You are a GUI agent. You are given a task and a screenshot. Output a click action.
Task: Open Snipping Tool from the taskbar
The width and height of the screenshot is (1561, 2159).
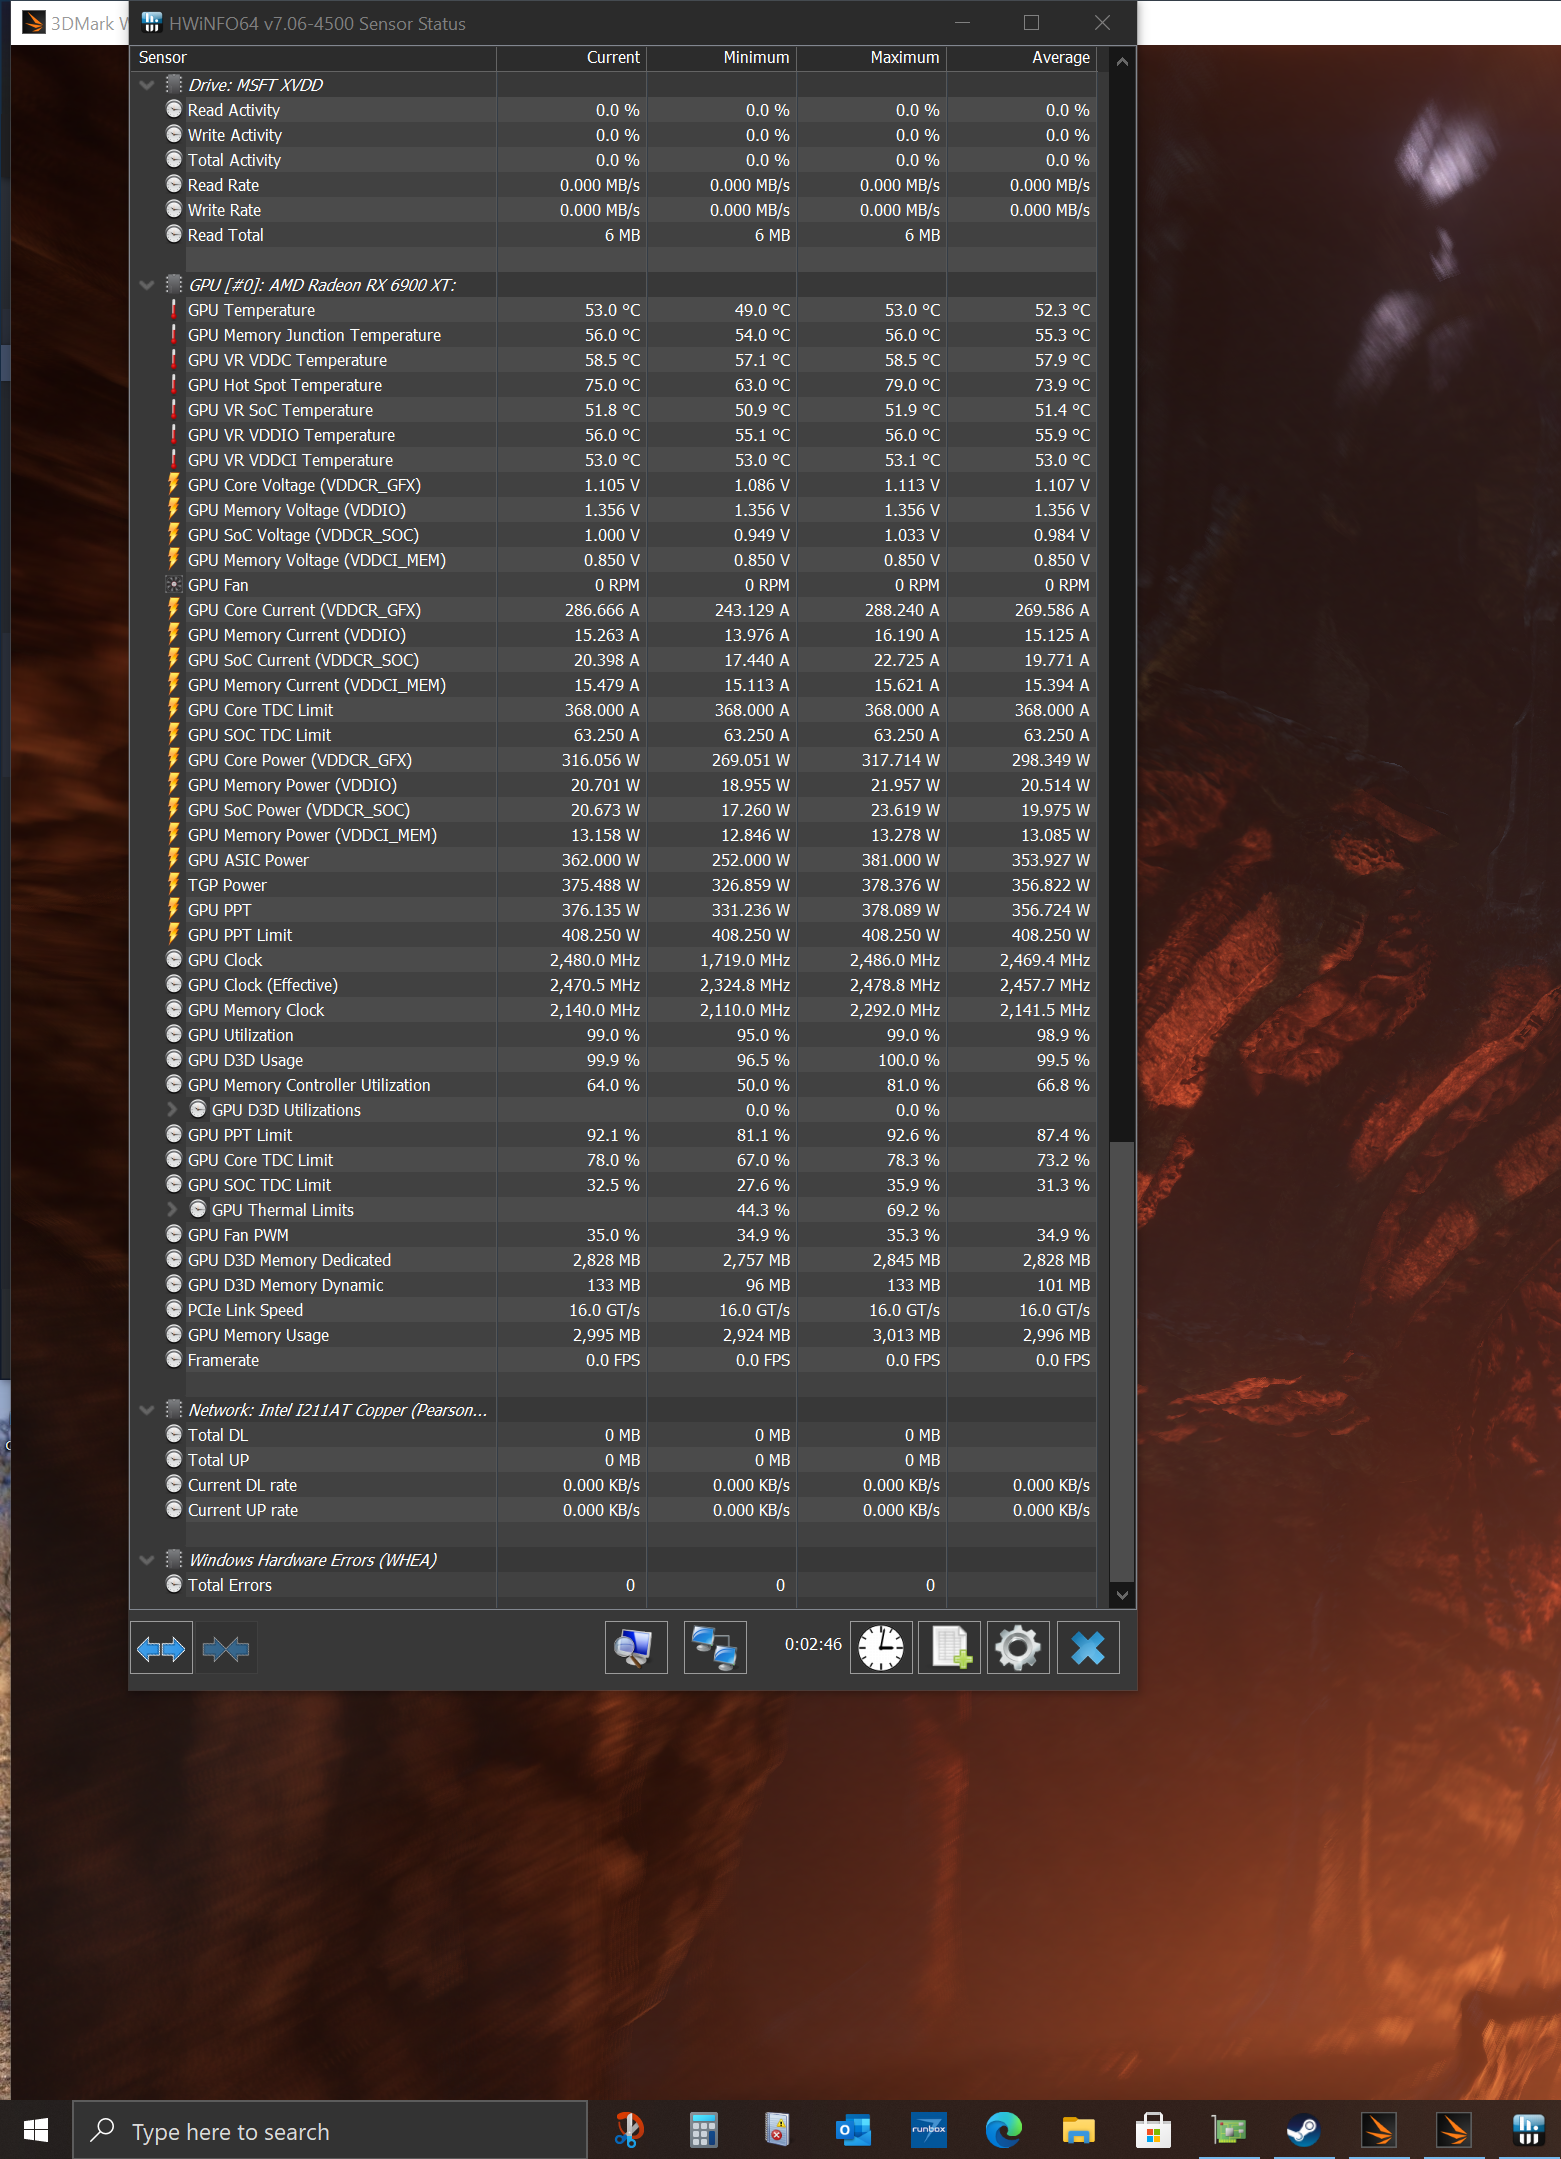629,2131
